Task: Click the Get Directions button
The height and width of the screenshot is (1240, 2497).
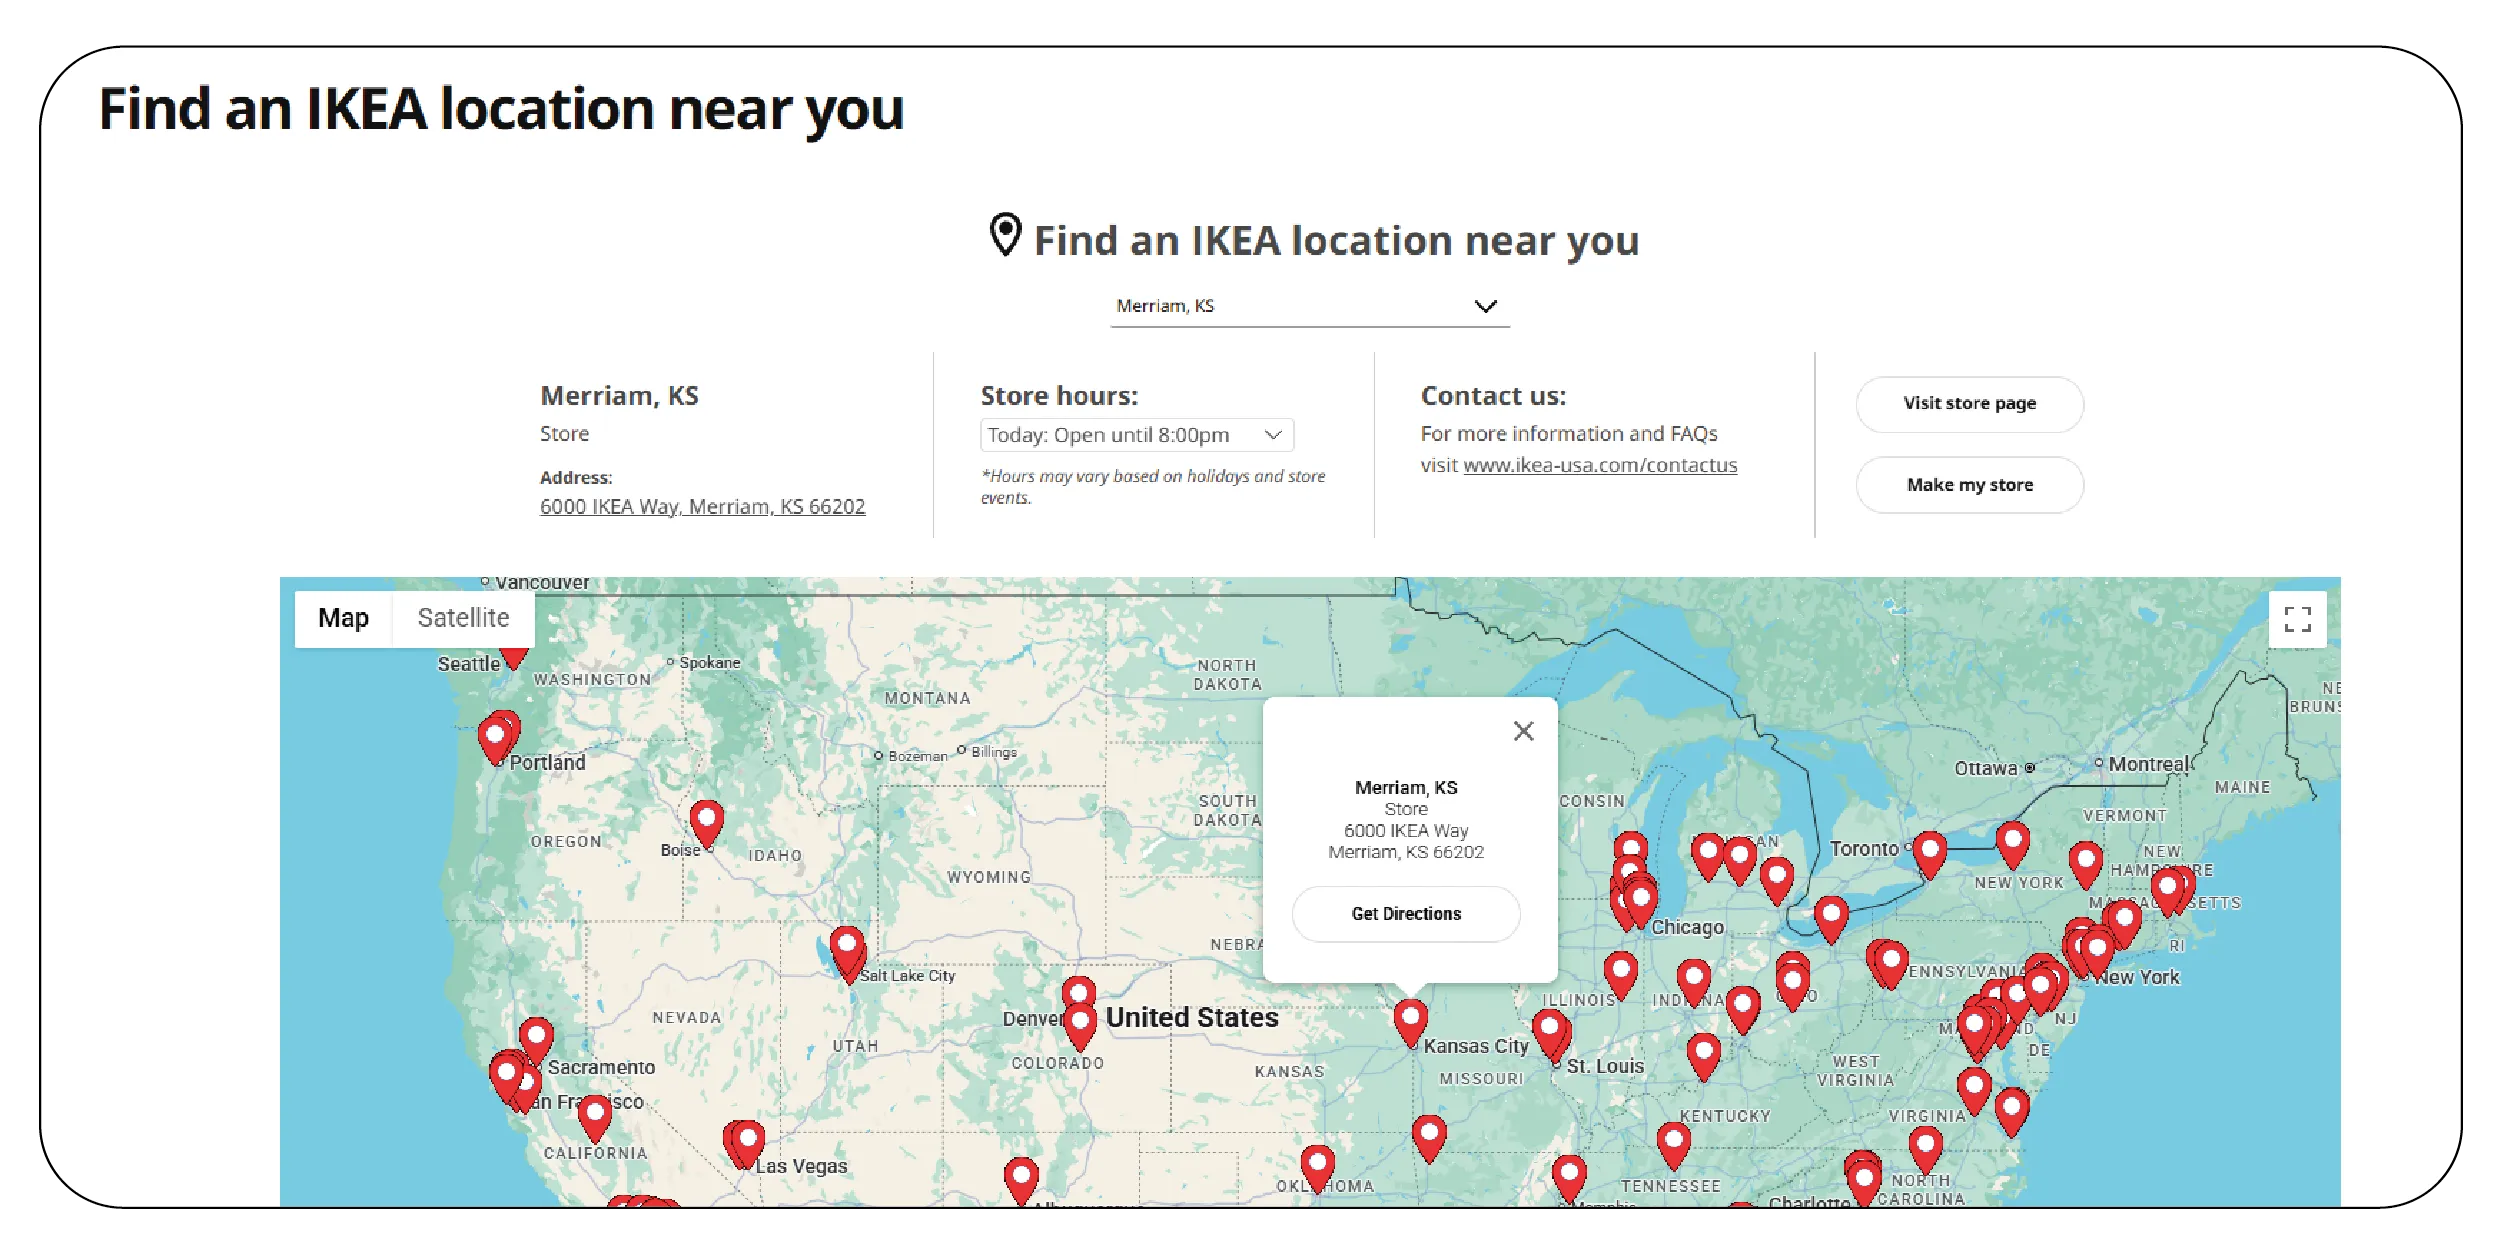Action: coord(1405,913)
